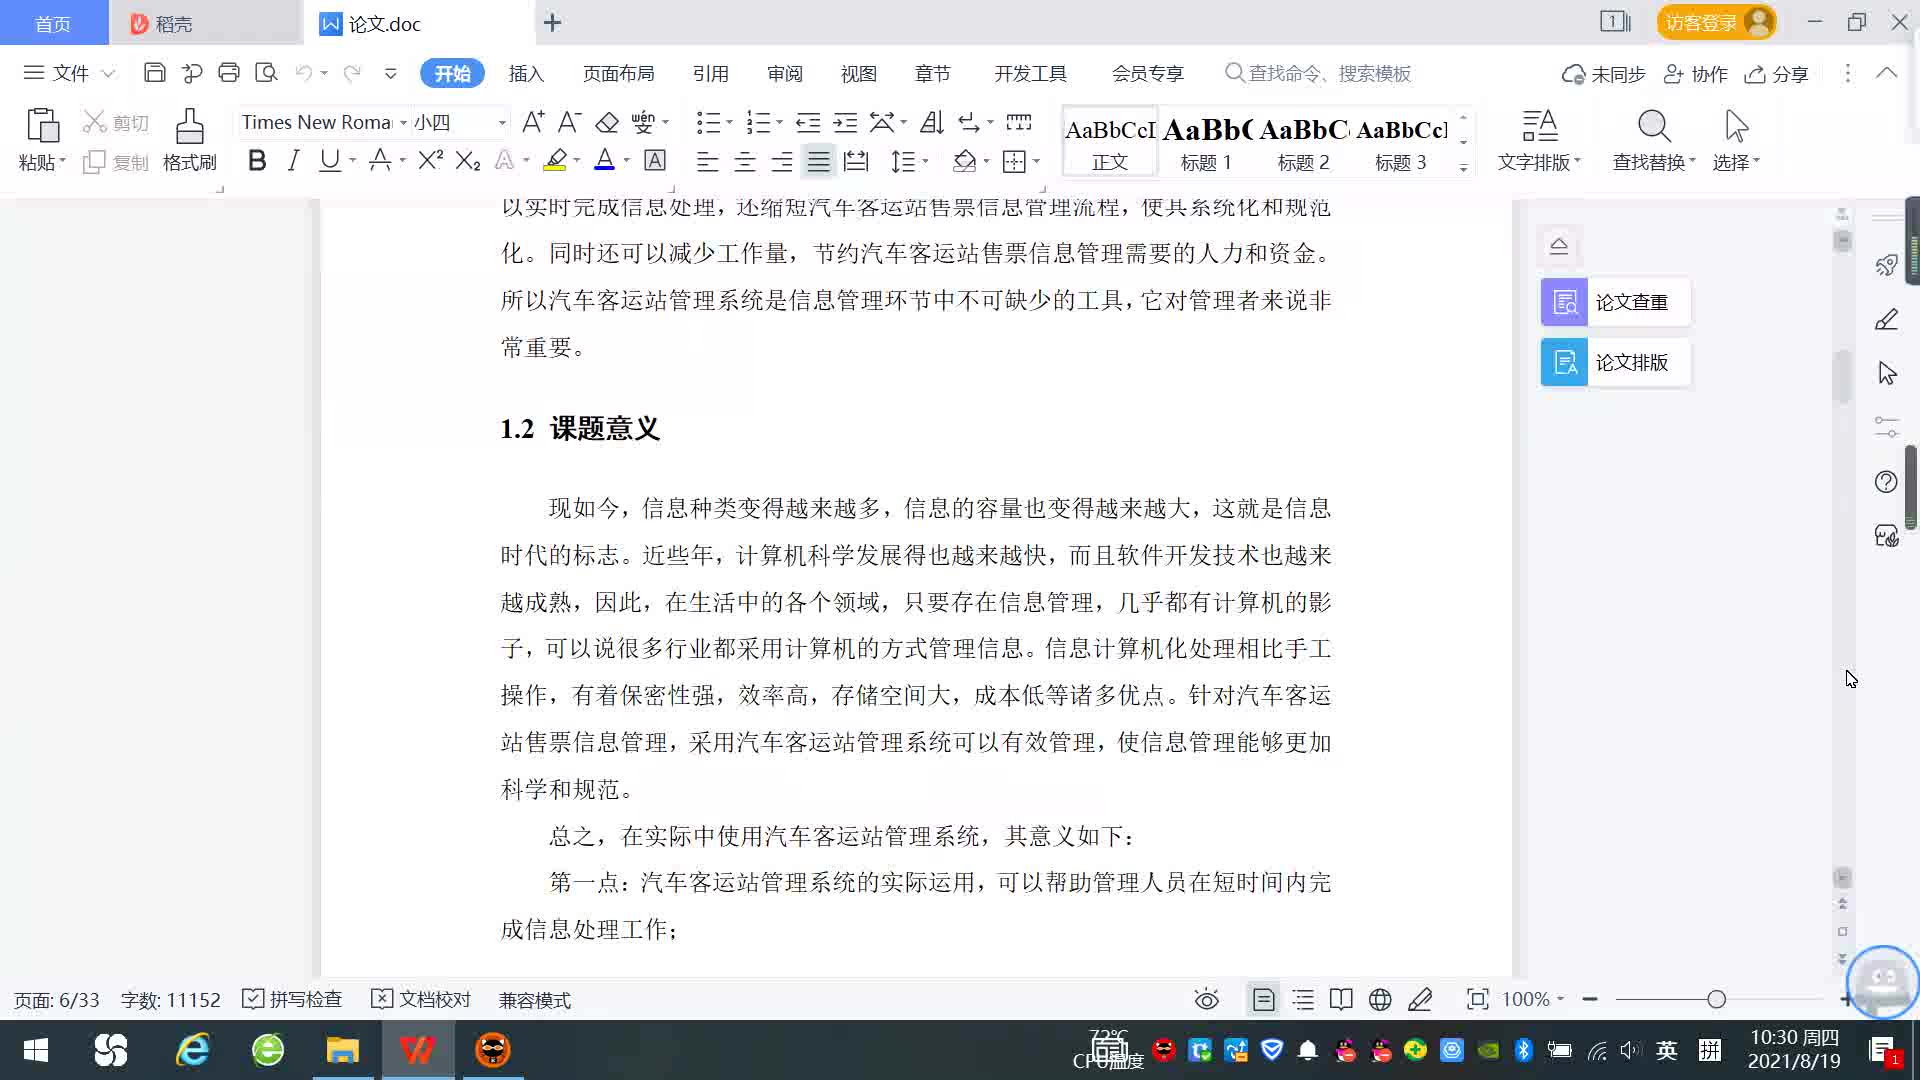
Task: Click the Find and Replace magnifier icon
Action: point(1653,127)
